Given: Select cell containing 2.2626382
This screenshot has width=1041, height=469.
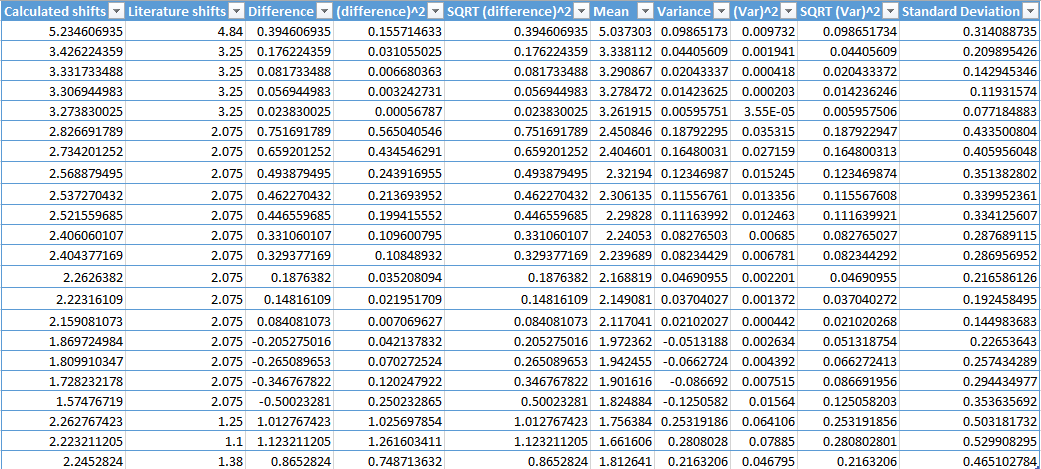Looking at the screenshot, I should (63, 278).
